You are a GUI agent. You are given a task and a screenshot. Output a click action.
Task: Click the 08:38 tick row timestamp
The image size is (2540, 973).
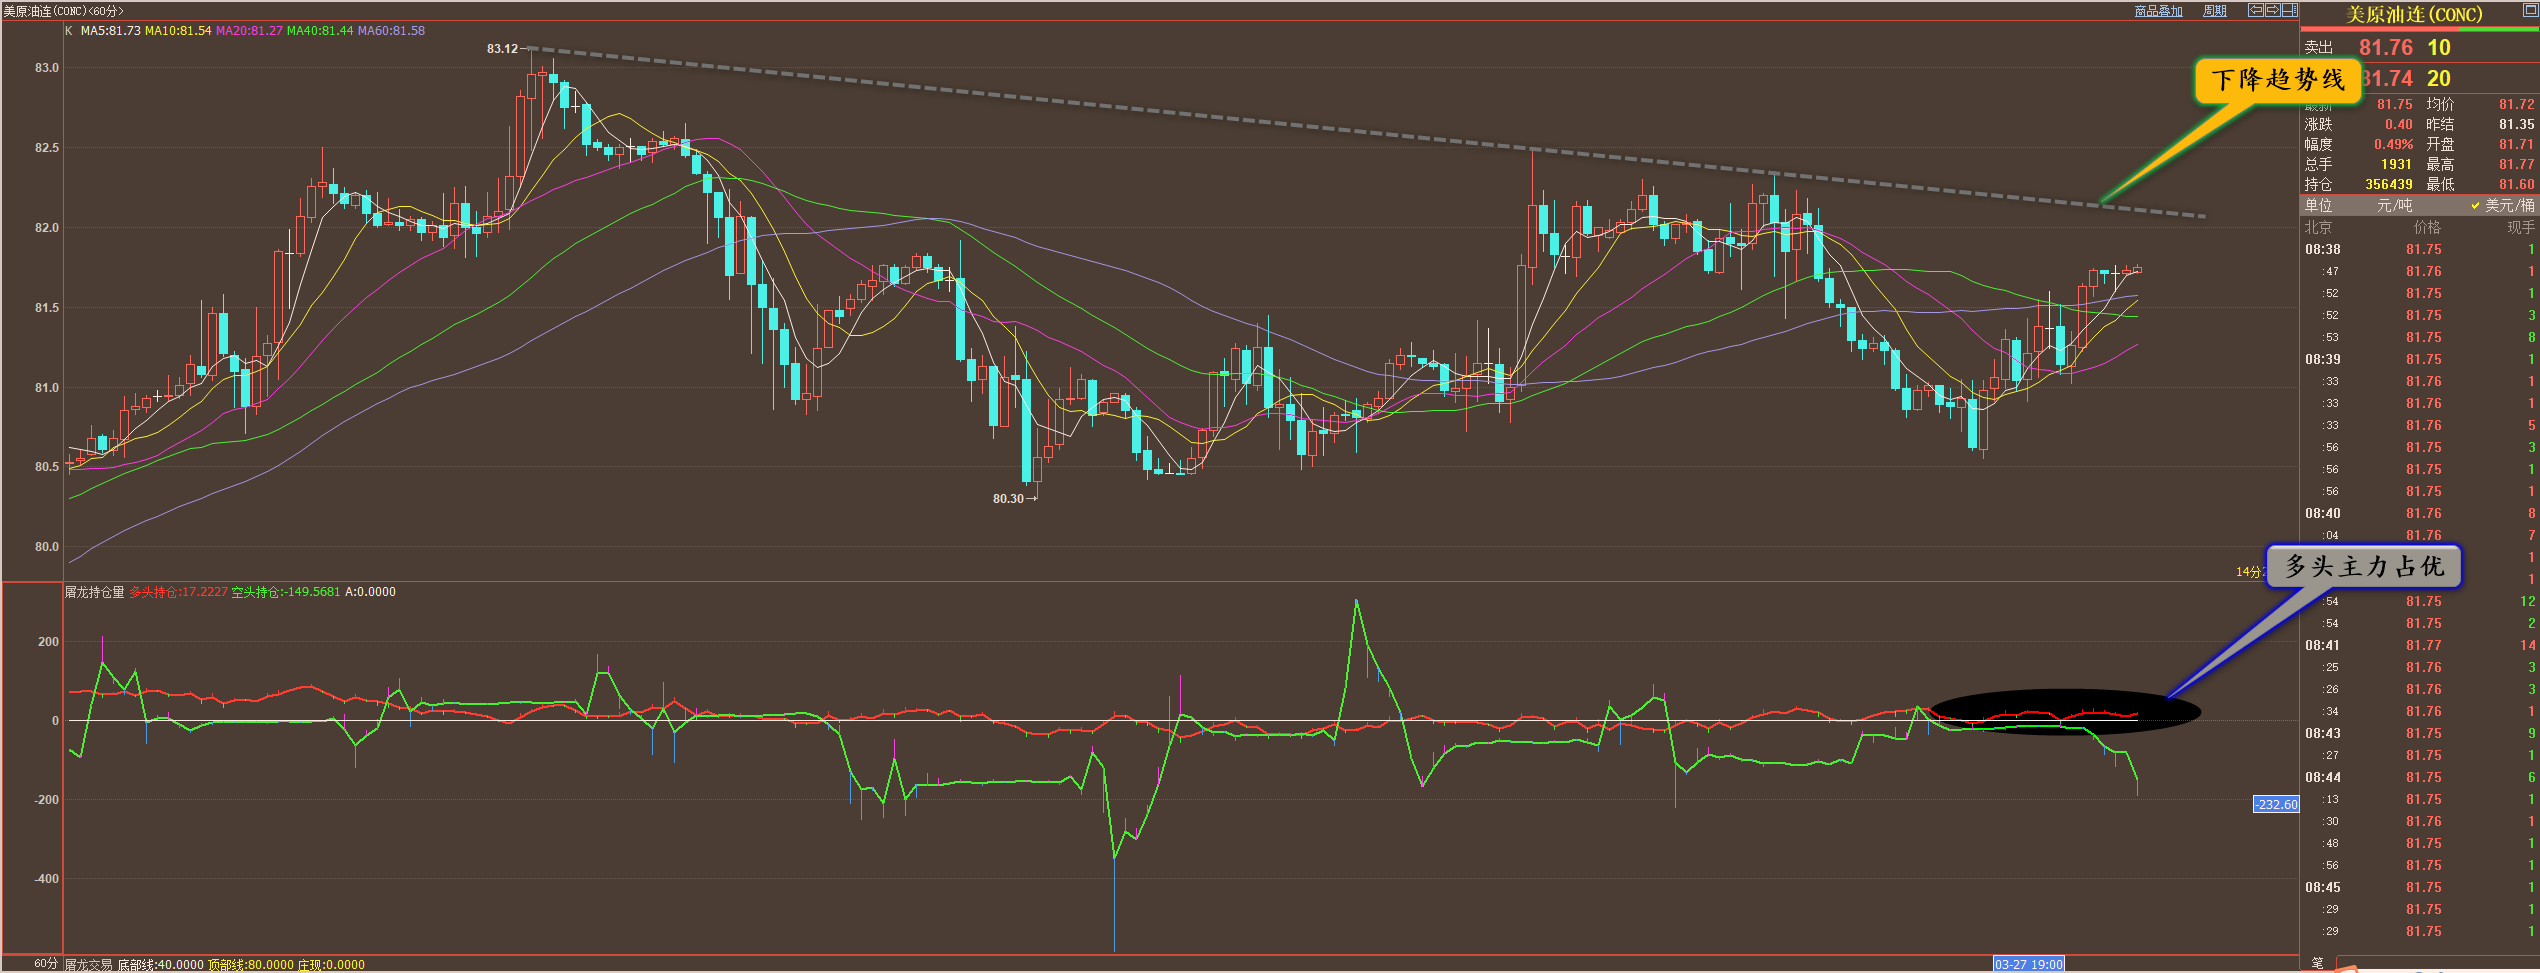click(x=2323, y=249)
